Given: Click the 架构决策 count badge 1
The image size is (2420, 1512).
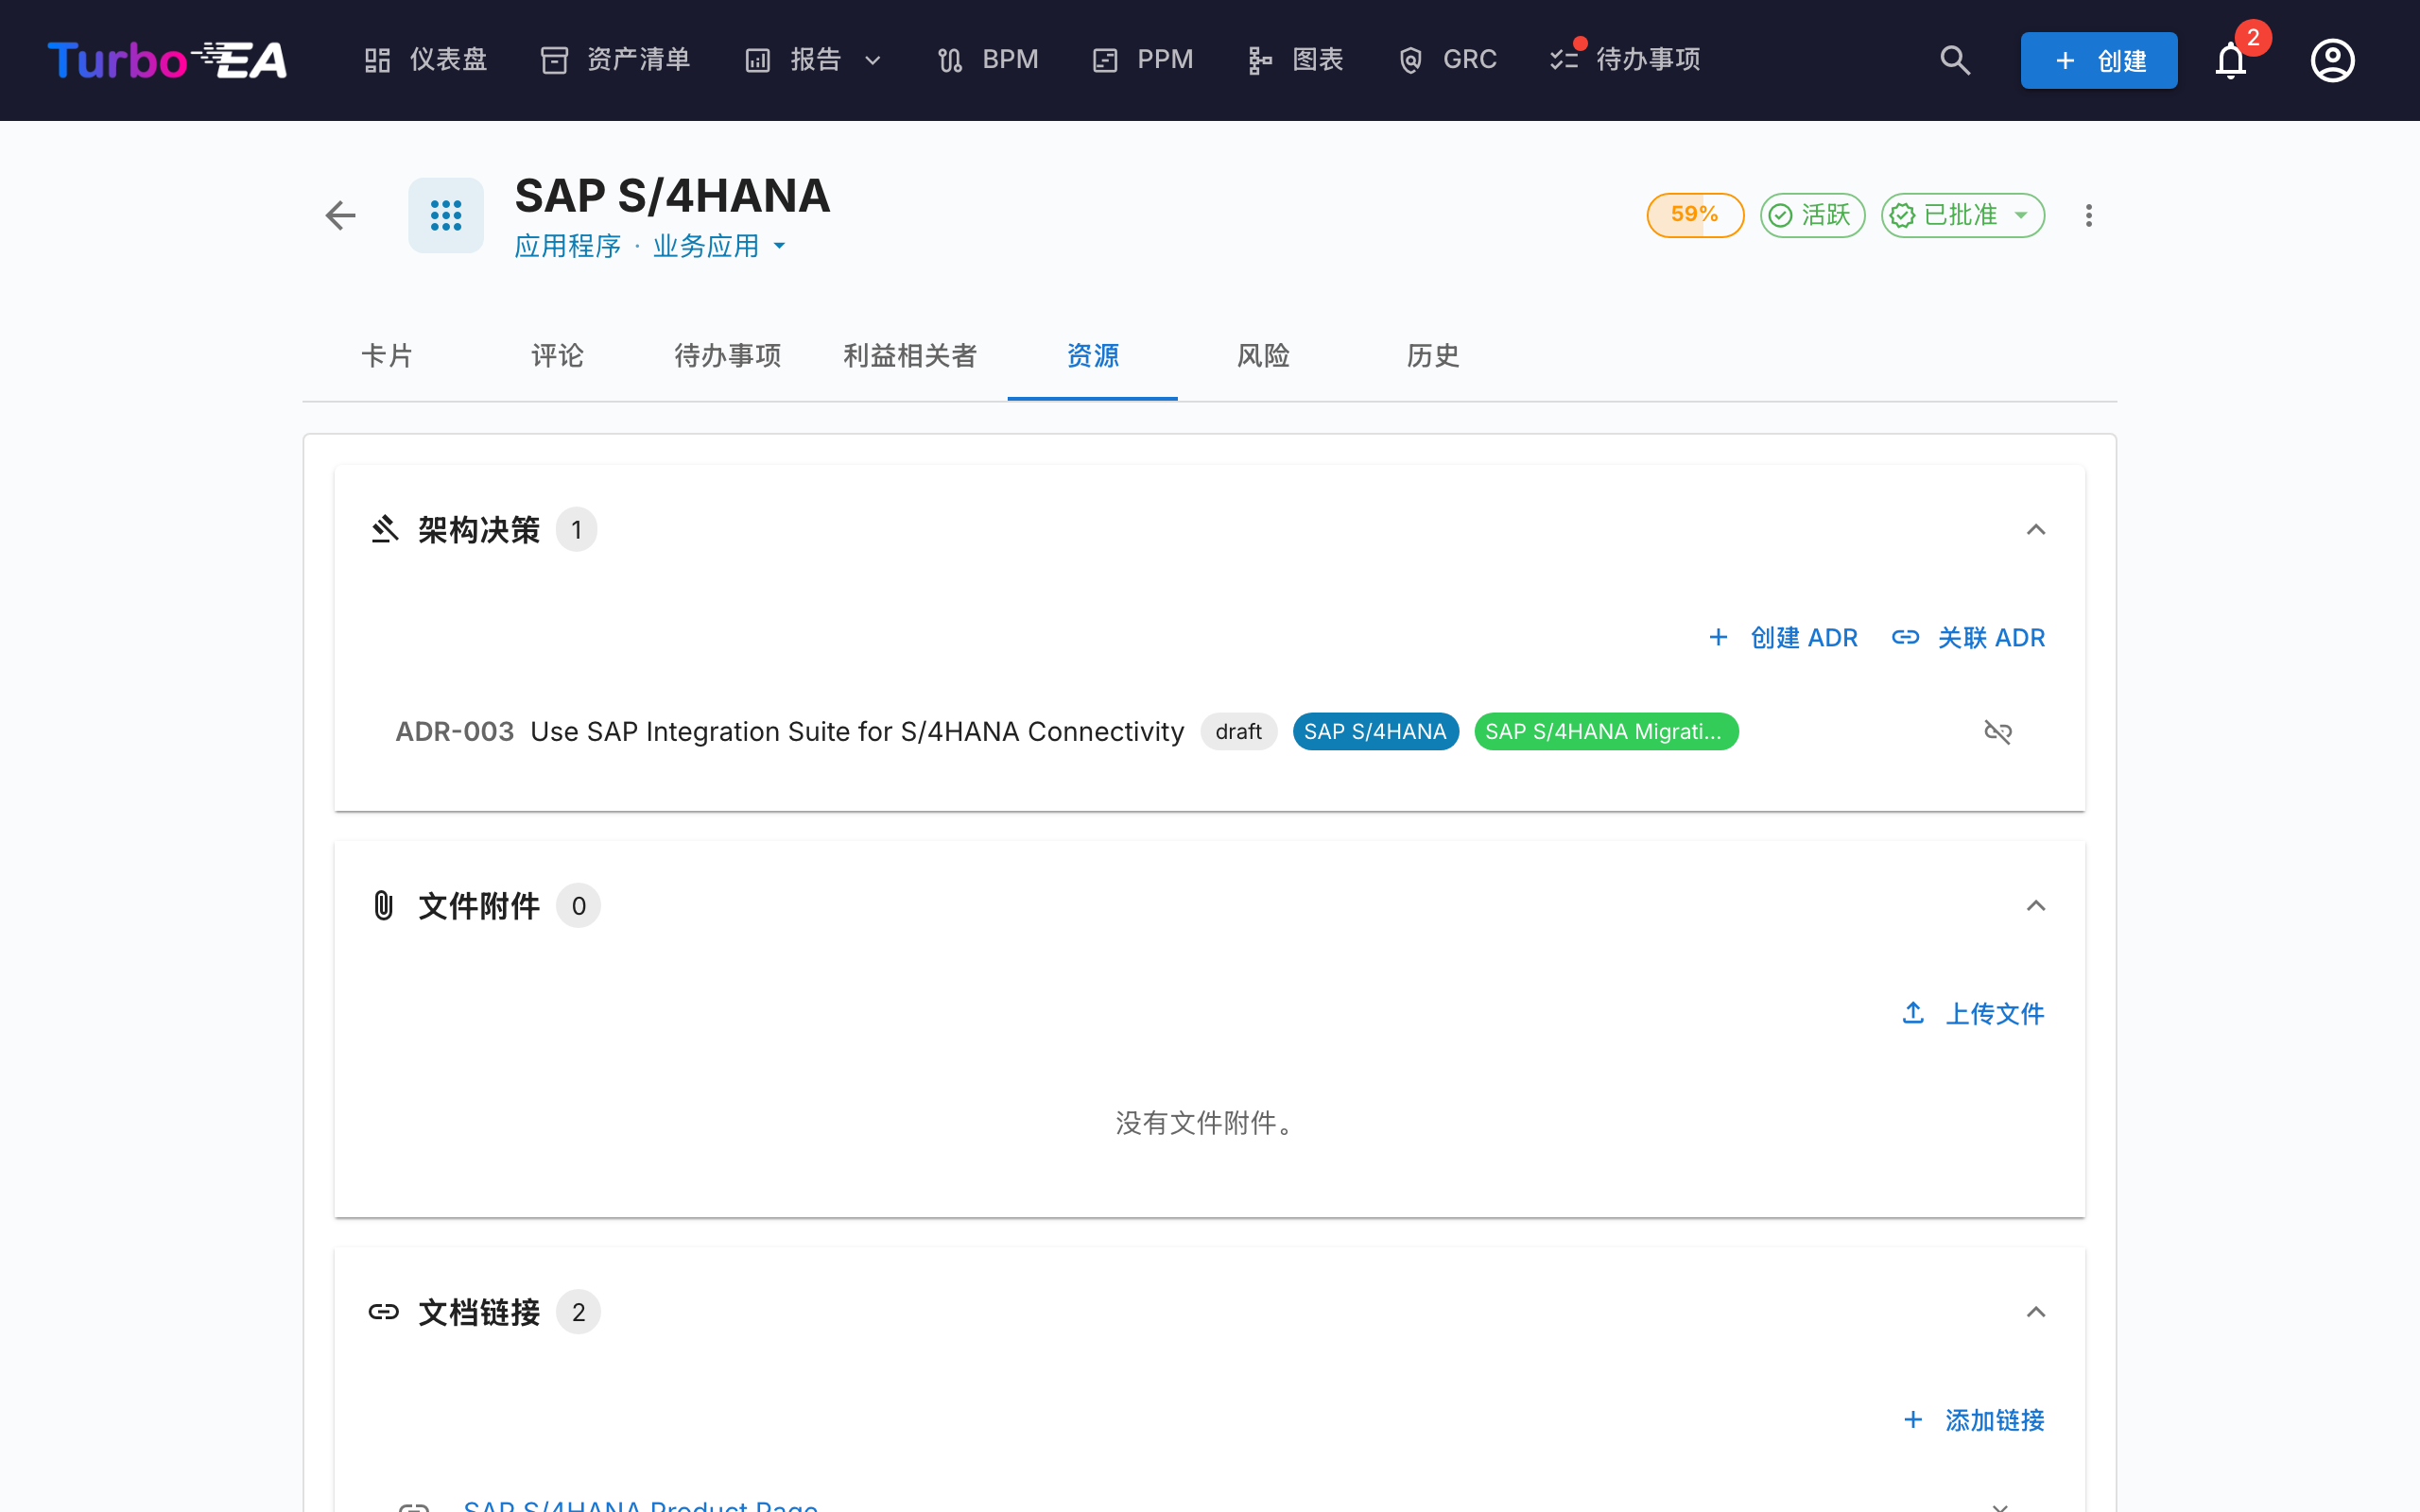Looking at the screenshot, I should point(576,529).
